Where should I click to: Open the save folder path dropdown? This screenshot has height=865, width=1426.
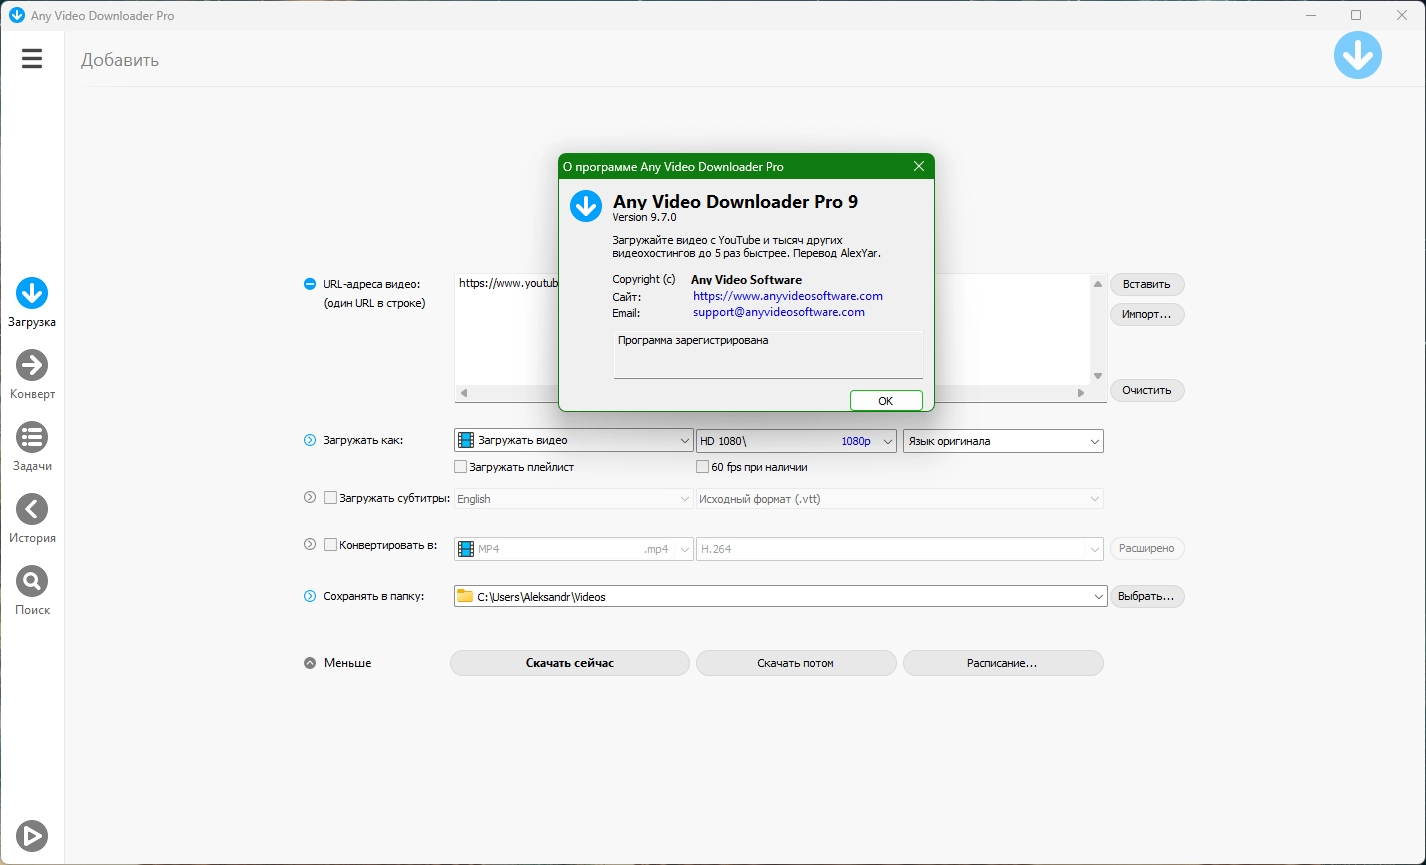coord(781,596)
